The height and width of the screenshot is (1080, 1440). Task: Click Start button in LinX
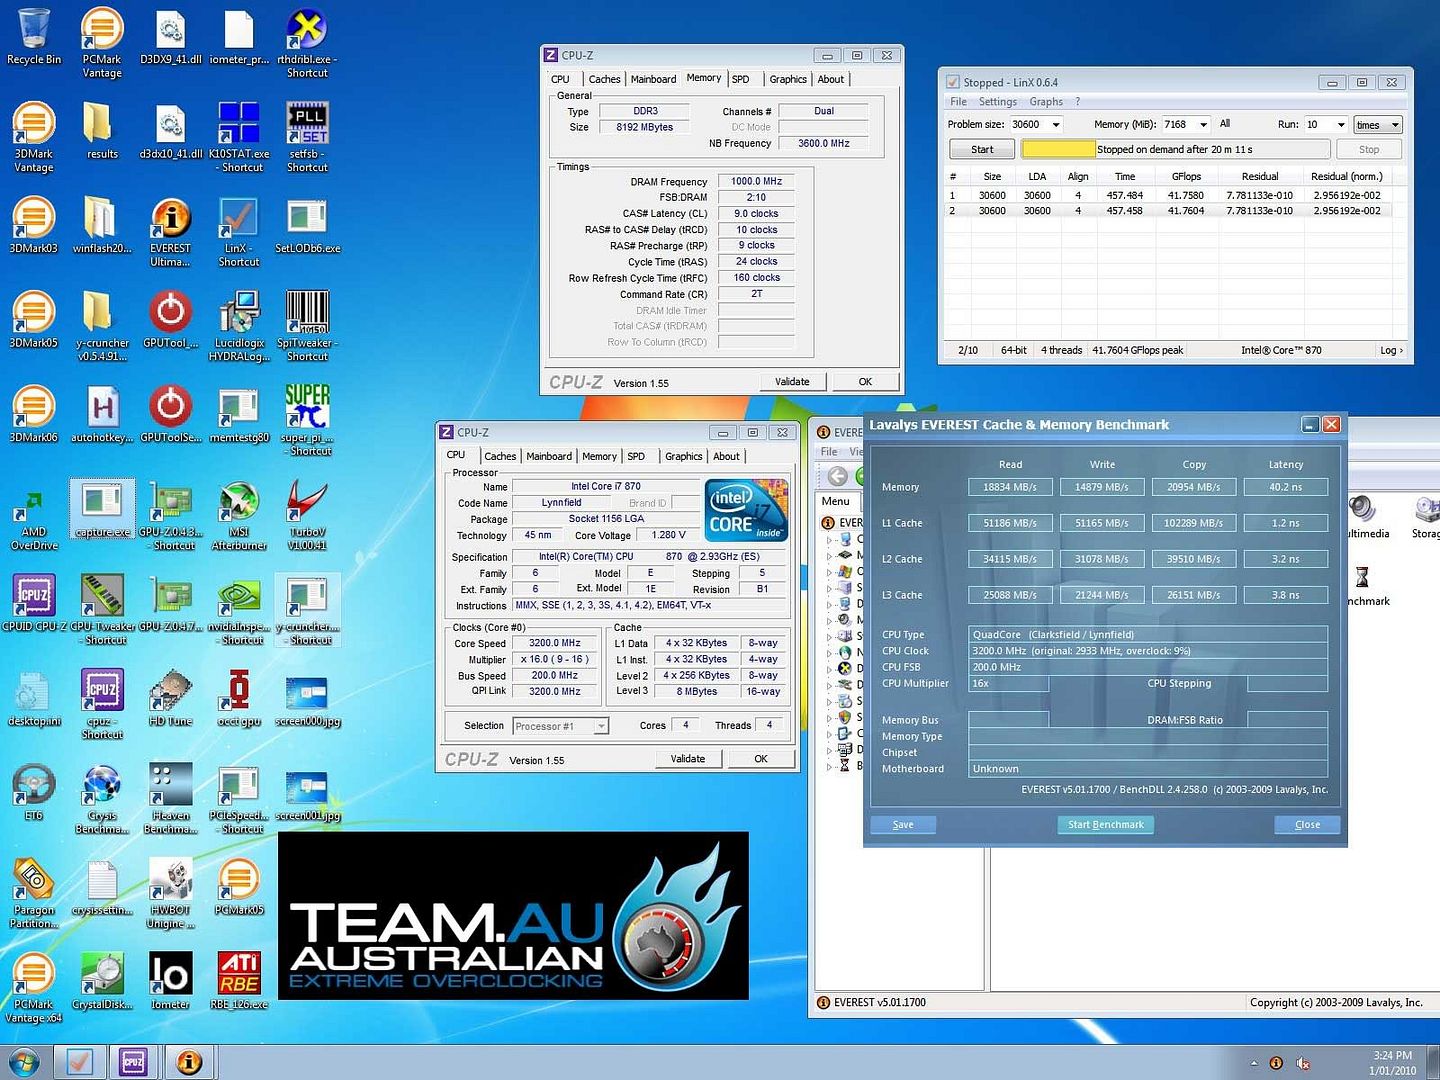982,149
